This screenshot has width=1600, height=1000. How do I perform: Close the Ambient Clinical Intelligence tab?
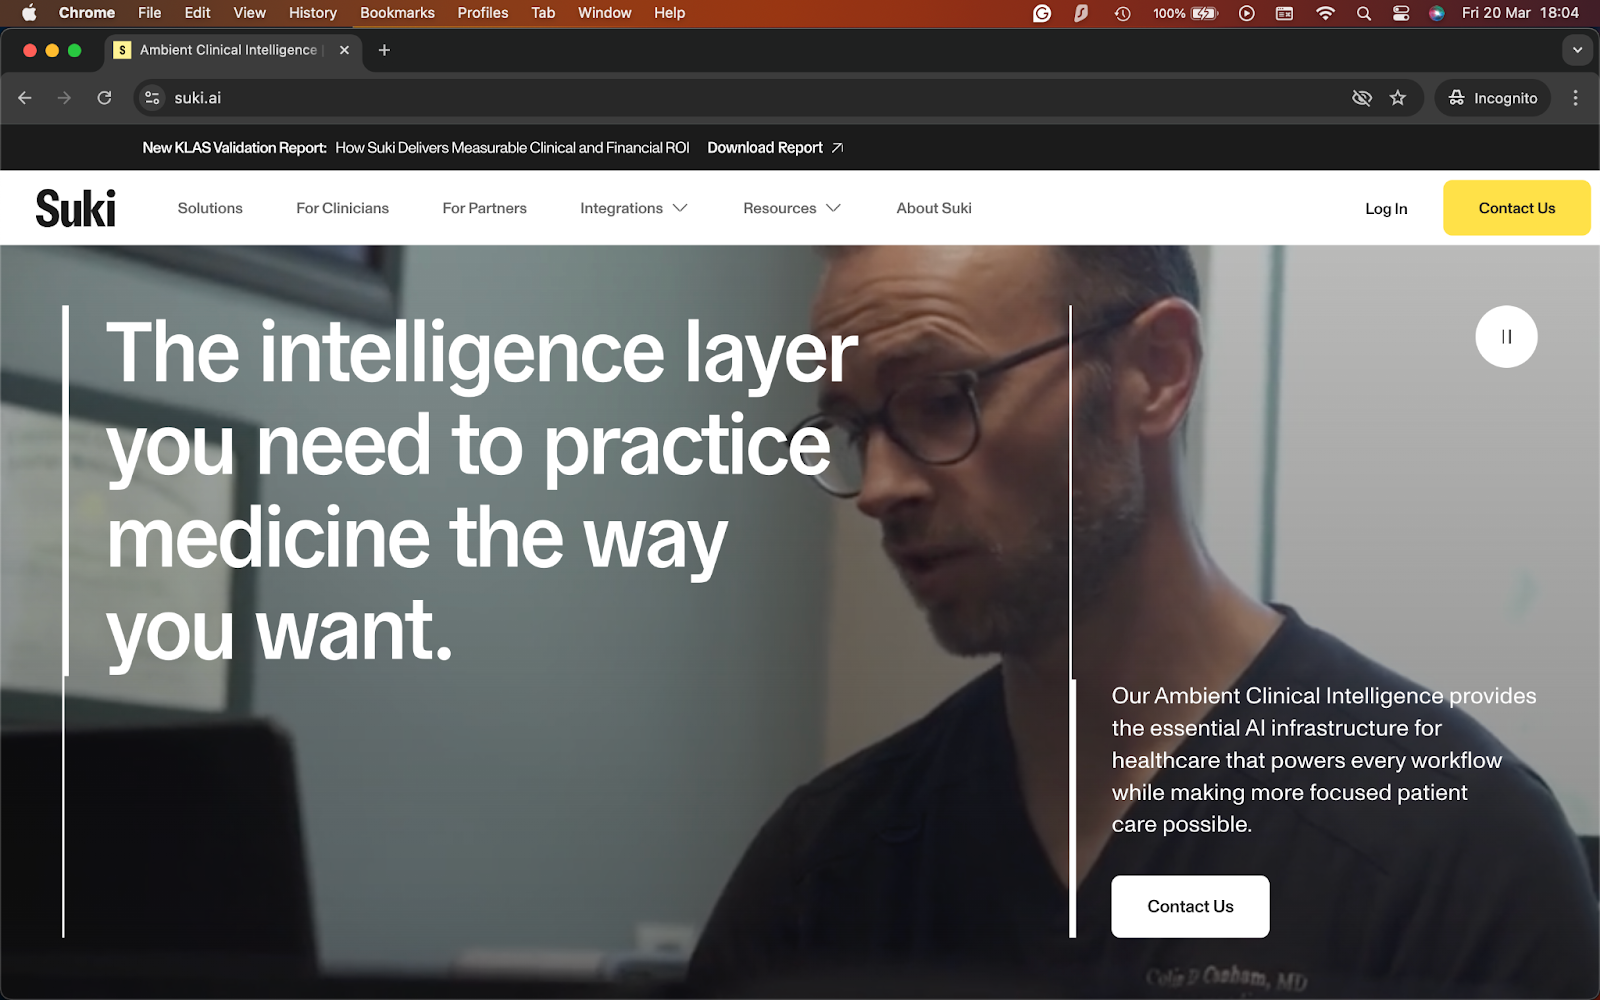344,50
